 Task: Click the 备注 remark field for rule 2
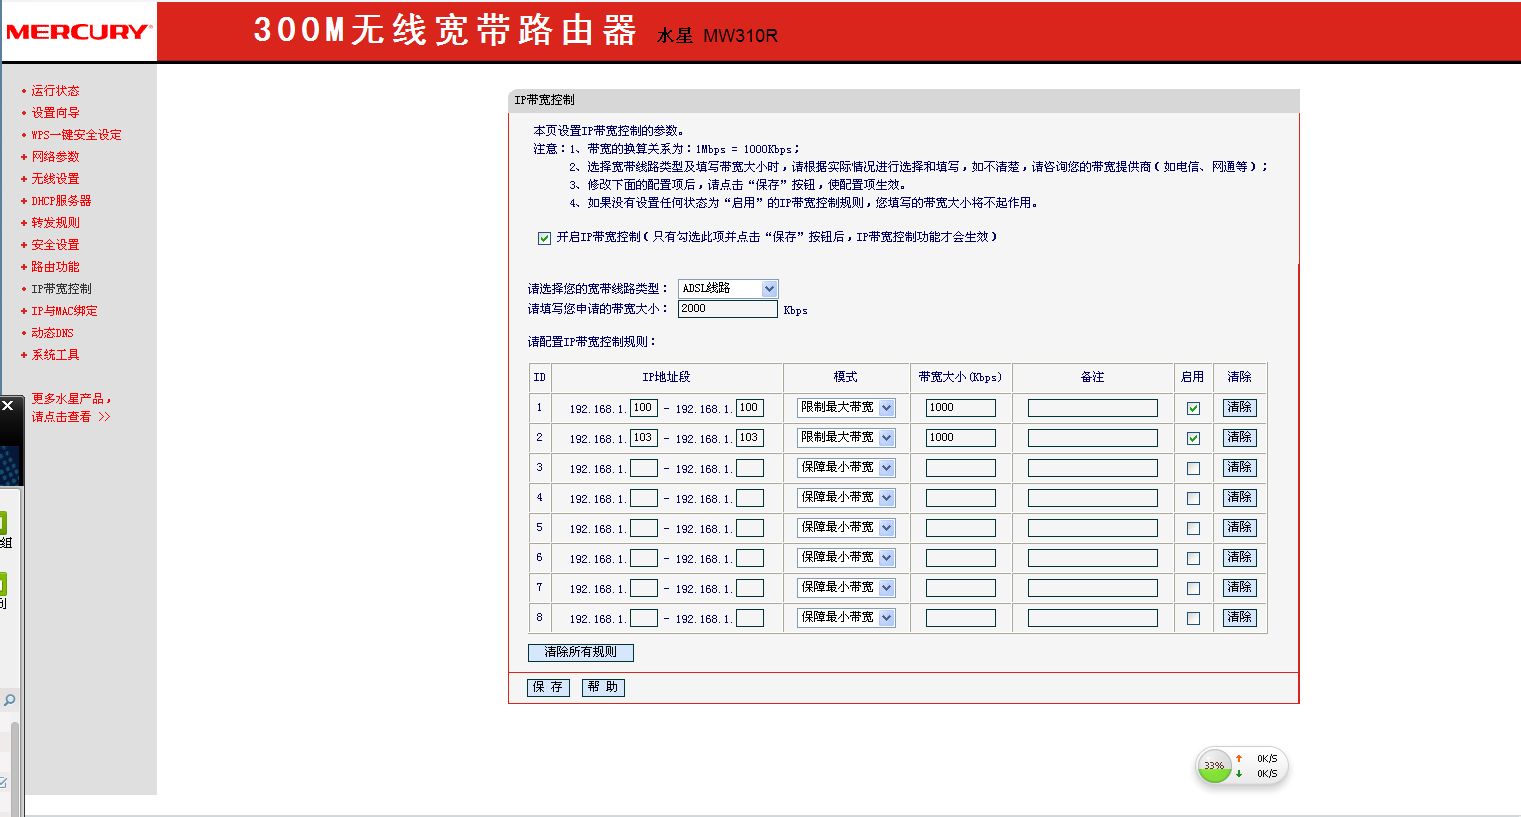tap(1093, 438)
